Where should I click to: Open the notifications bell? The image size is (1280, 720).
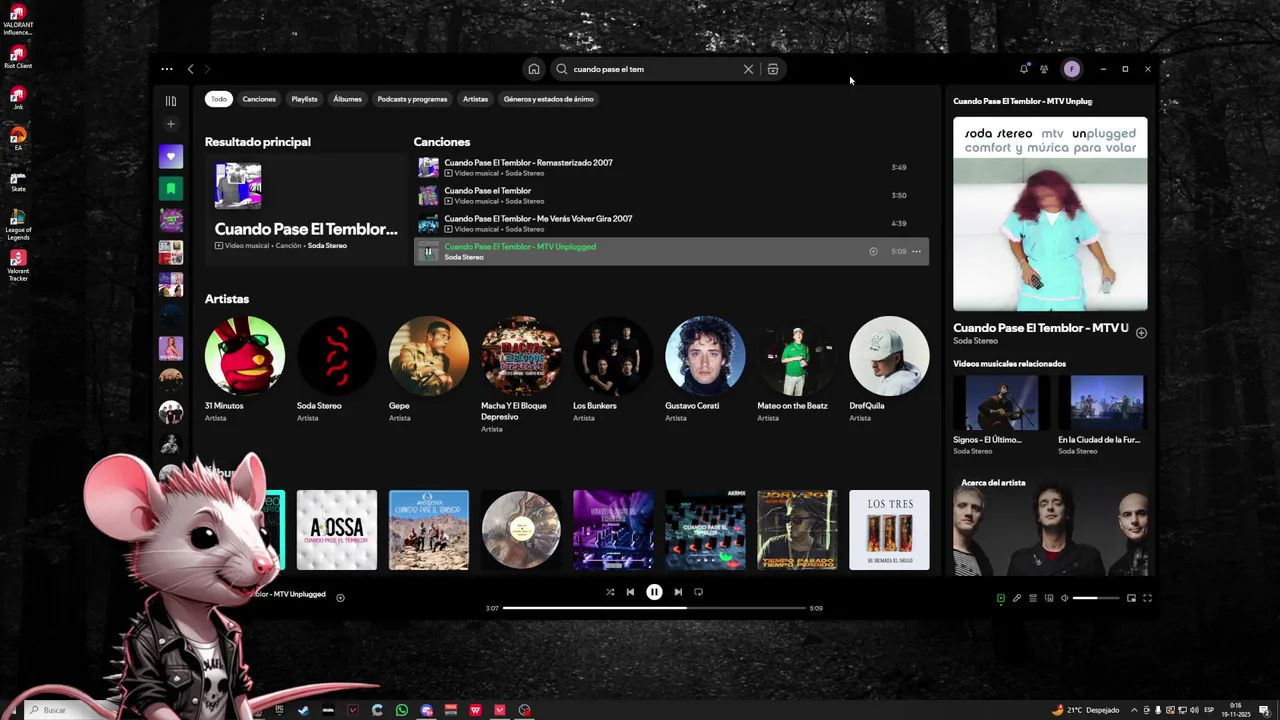pos(1024,69)
